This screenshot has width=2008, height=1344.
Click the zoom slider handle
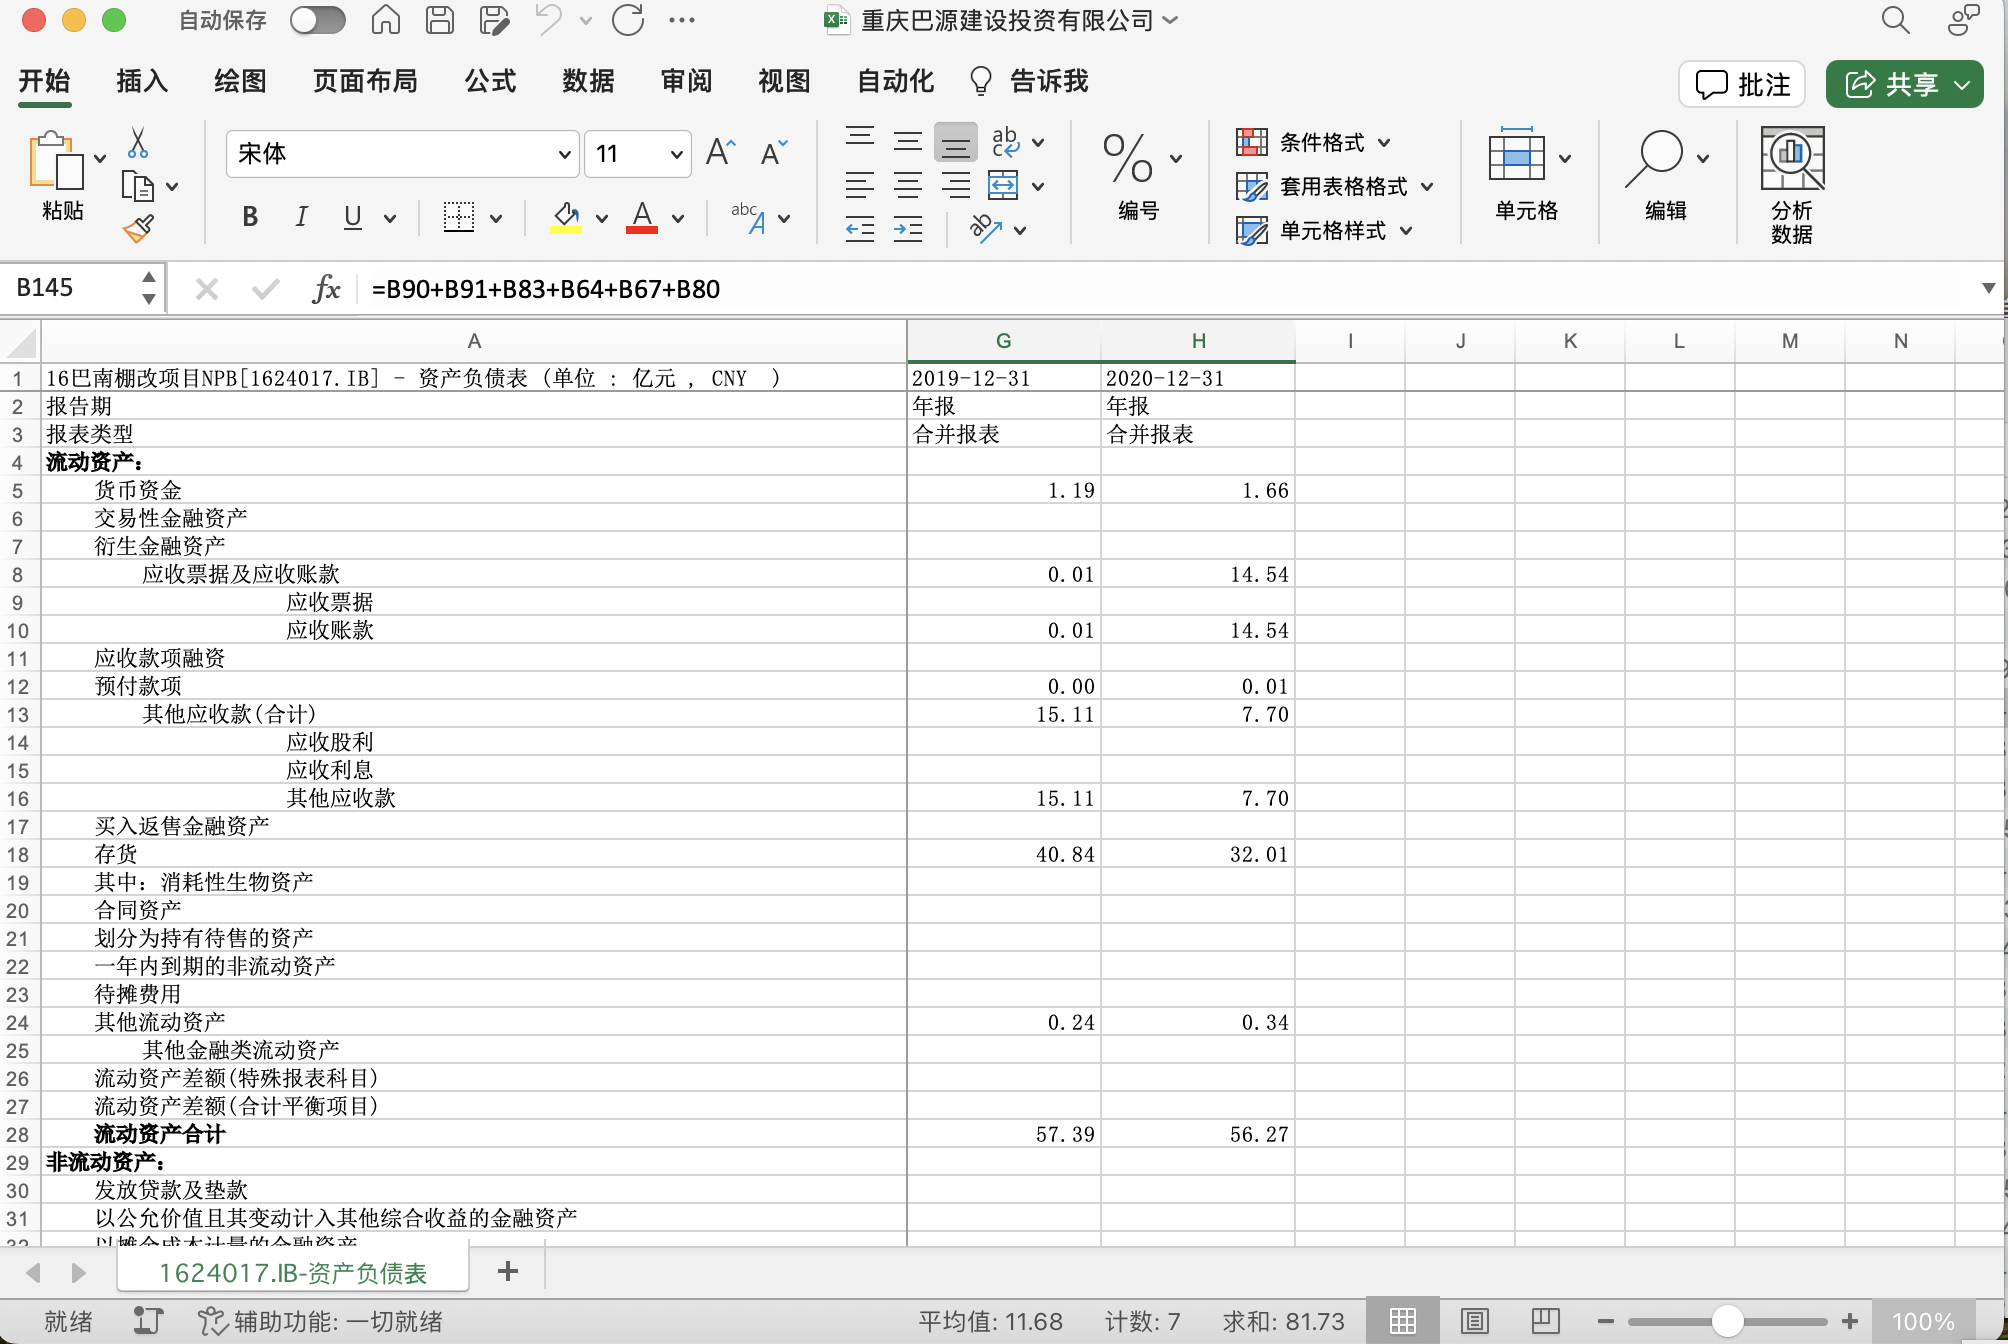(x=1727, y=1321)
